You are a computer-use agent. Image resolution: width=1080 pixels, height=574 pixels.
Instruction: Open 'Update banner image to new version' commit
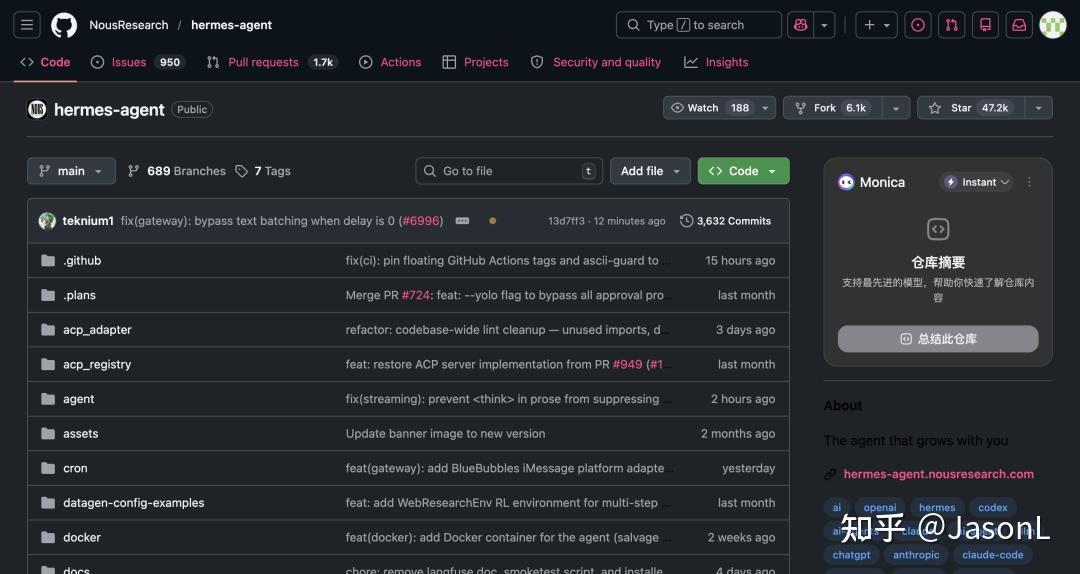446,433
